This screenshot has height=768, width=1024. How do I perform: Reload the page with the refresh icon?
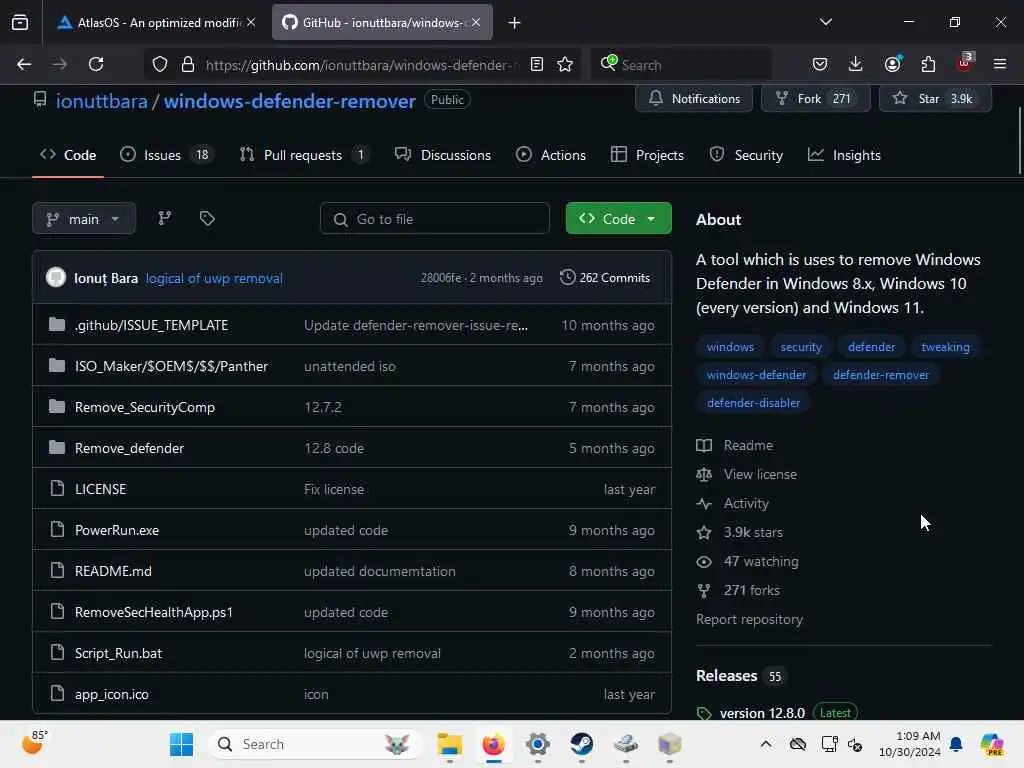coord(96,64)
